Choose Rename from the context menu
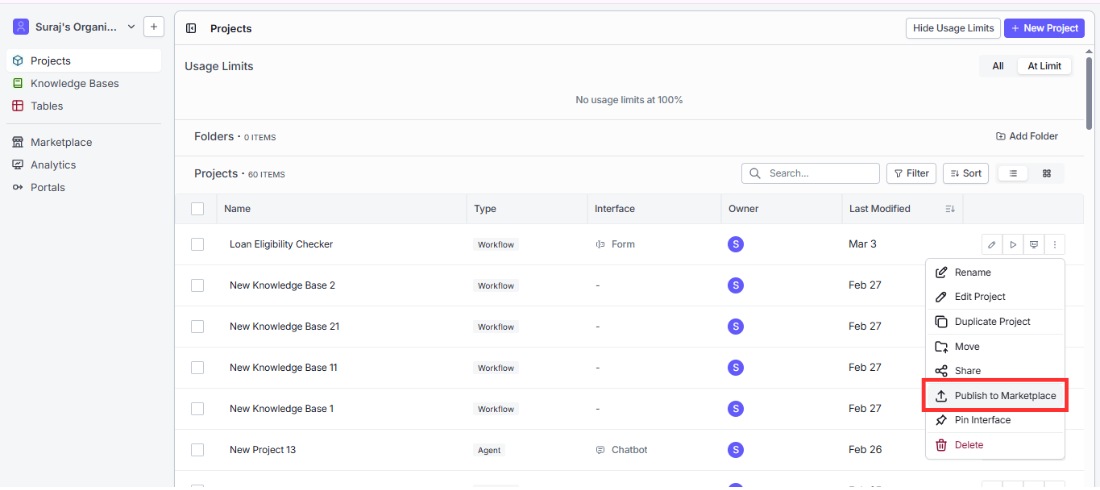The width and height of the screenshot is (1100, 490). [995, 272]
